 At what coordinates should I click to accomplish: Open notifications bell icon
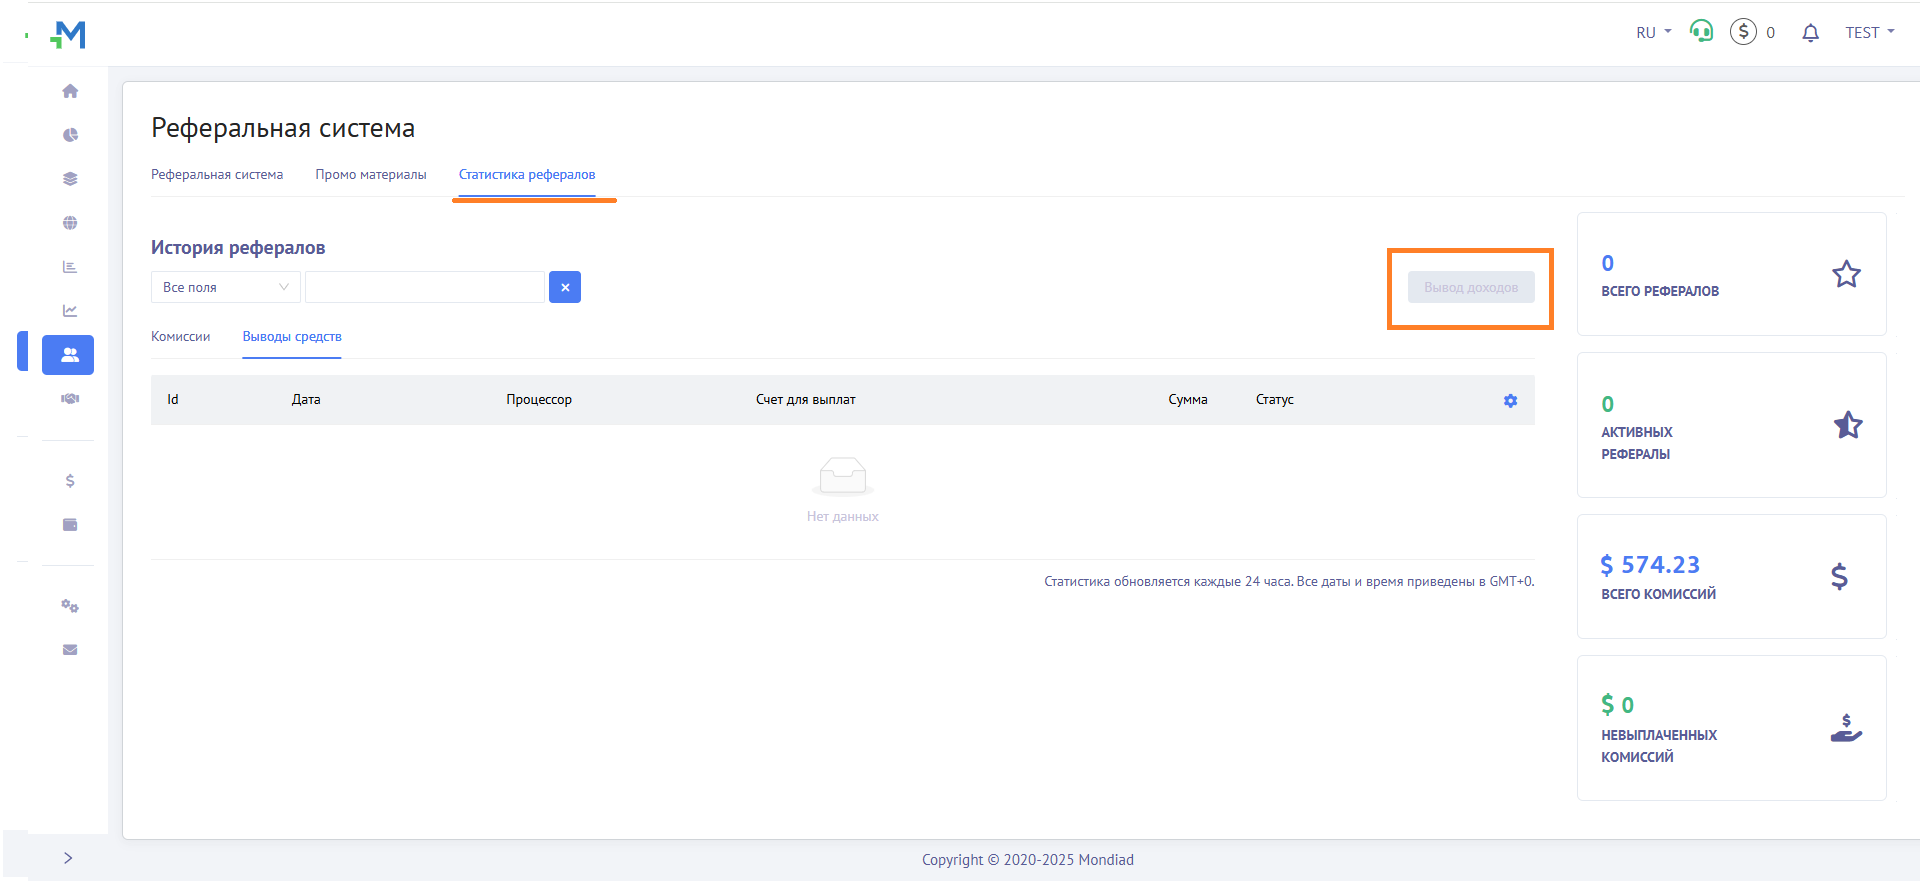(x=1810, y=33)
